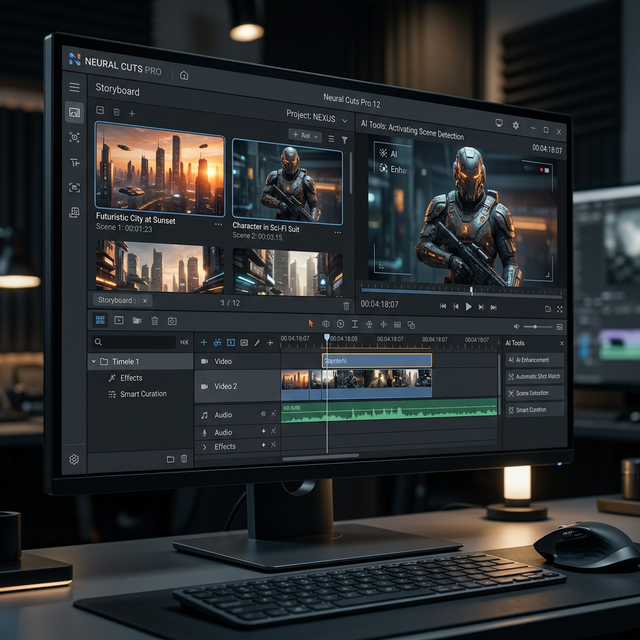Toggle the Video 2 track camera icon

tap(204, 386)
